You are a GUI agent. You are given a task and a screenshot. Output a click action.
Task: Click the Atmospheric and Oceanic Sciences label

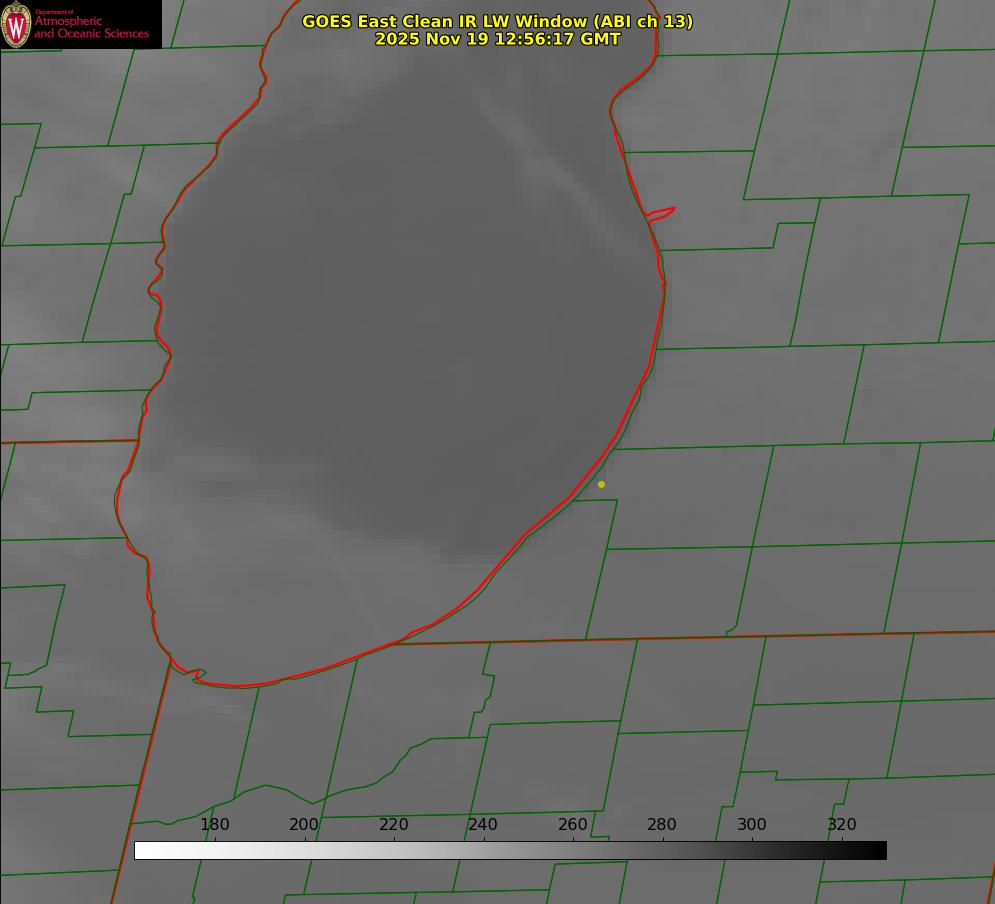pos(92,27)
